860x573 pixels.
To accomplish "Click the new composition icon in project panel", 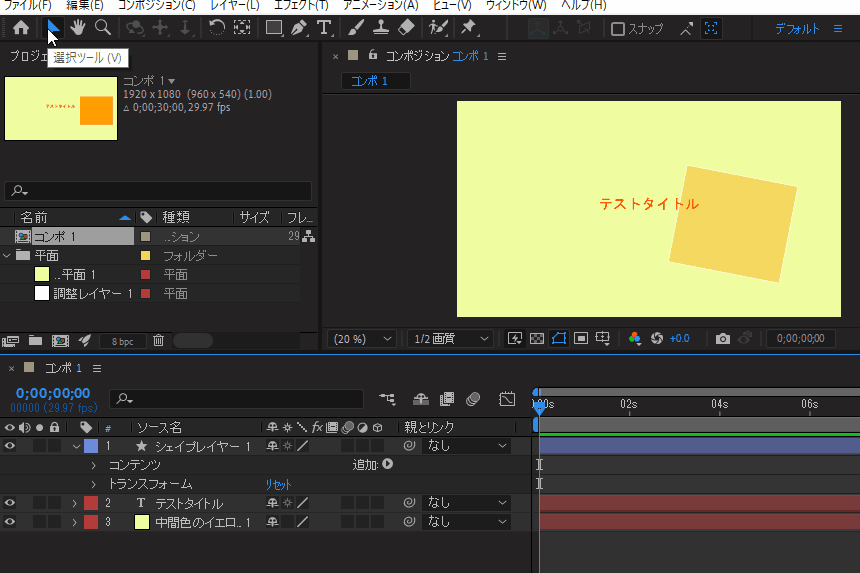I will (60, 341).
